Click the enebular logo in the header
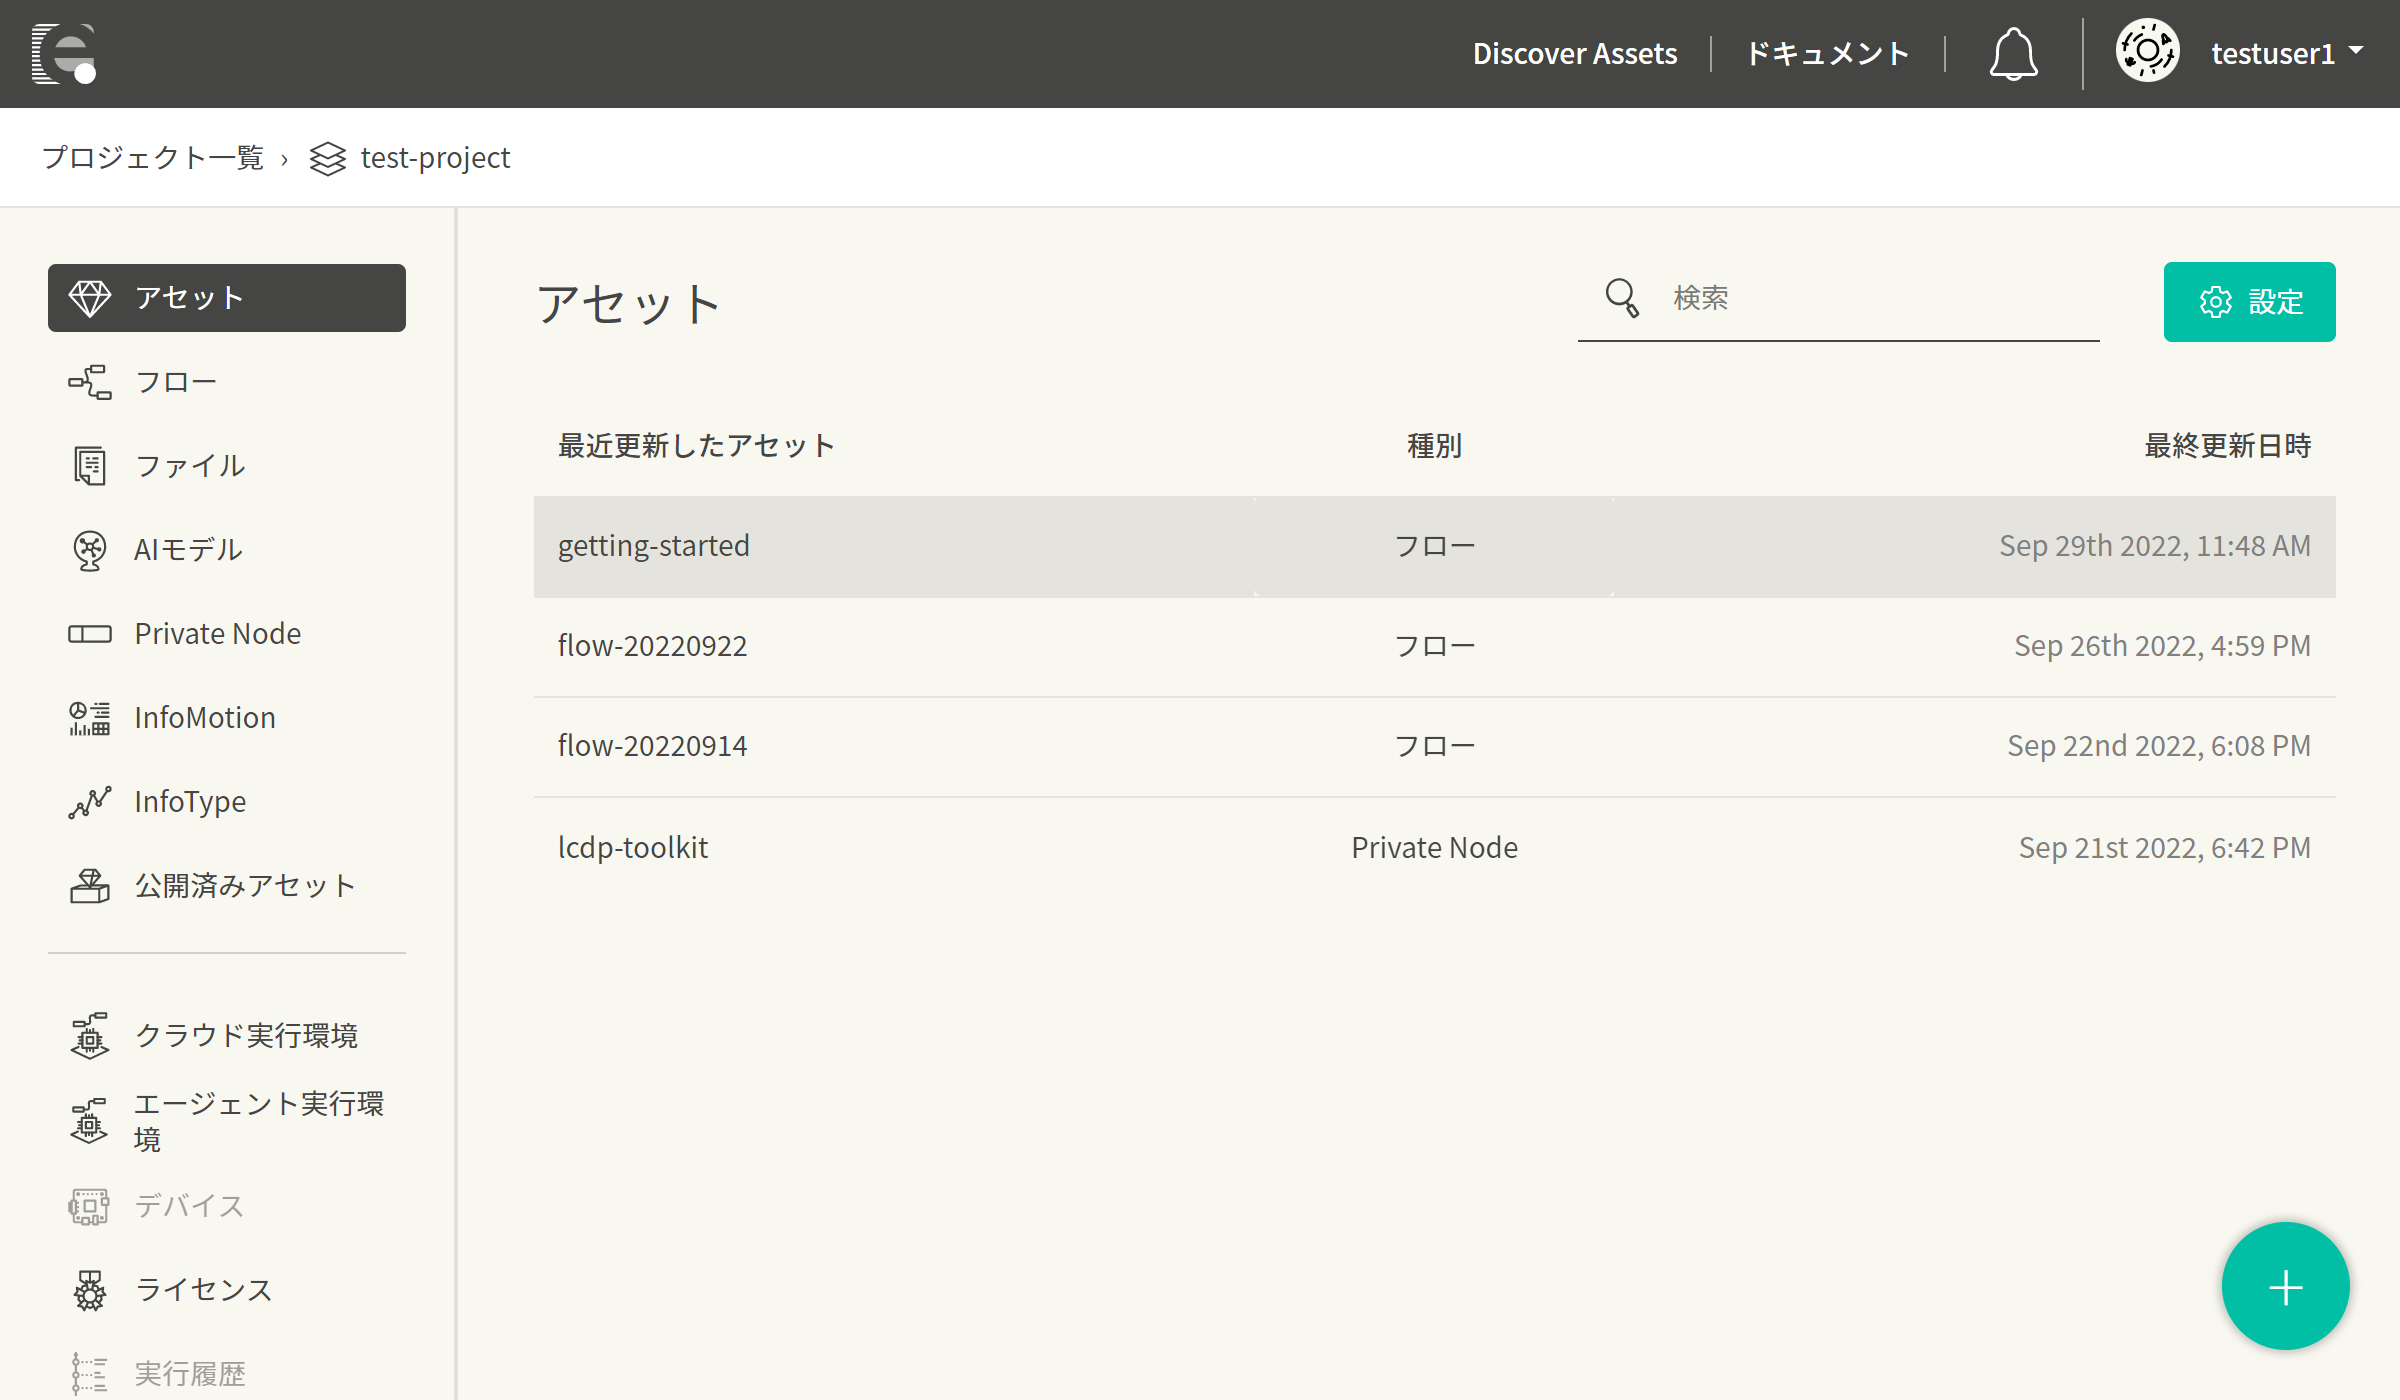The image size is (2400, 1400). (x=64, y=54)
